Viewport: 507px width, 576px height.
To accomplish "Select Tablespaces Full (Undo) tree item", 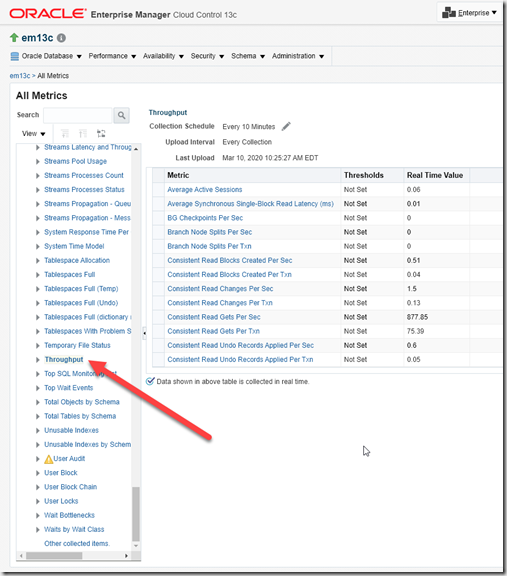I will coord(81,303).
